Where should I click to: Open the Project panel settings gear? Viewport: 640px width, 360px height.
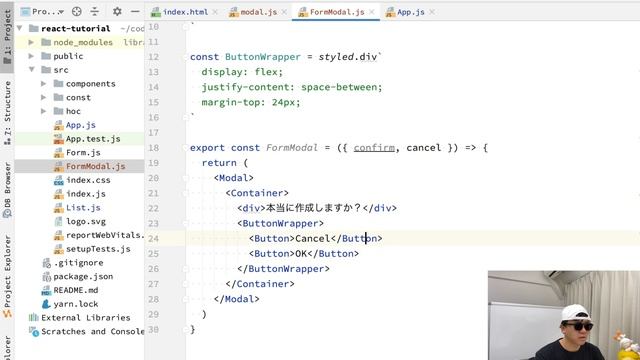[117, 11]
